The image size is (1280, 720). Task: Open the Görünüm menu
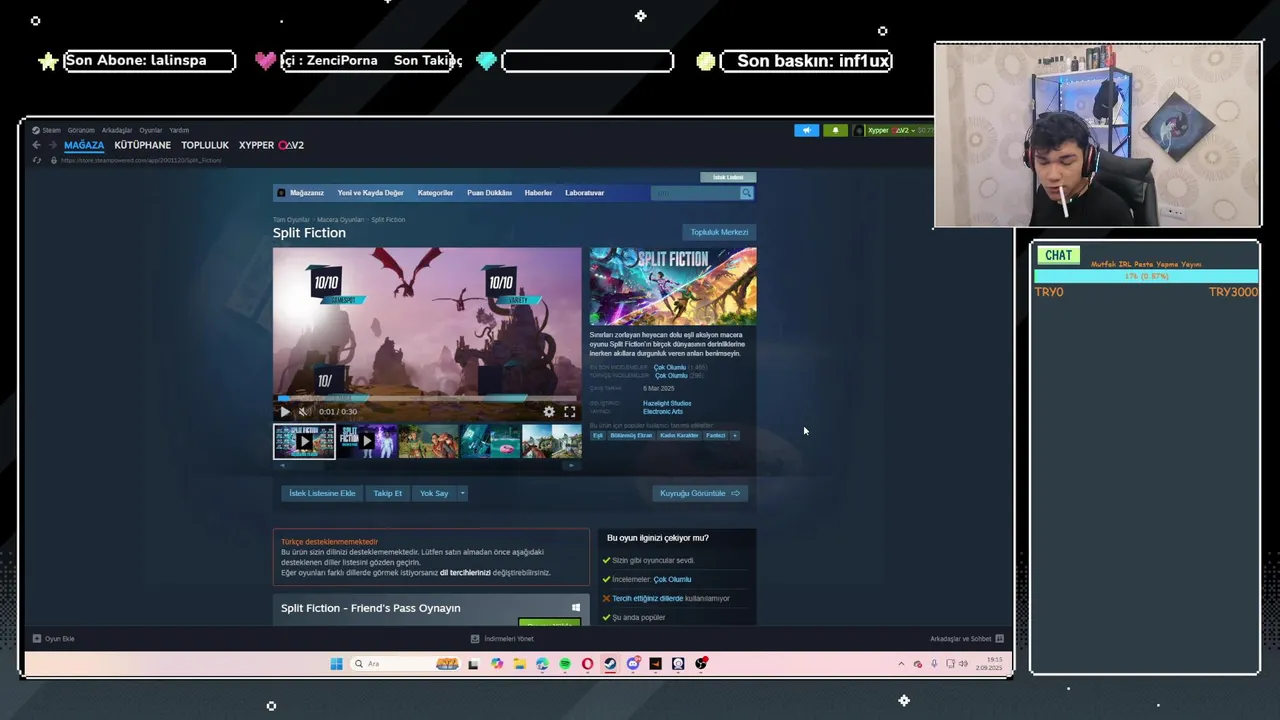click(81, 130)
